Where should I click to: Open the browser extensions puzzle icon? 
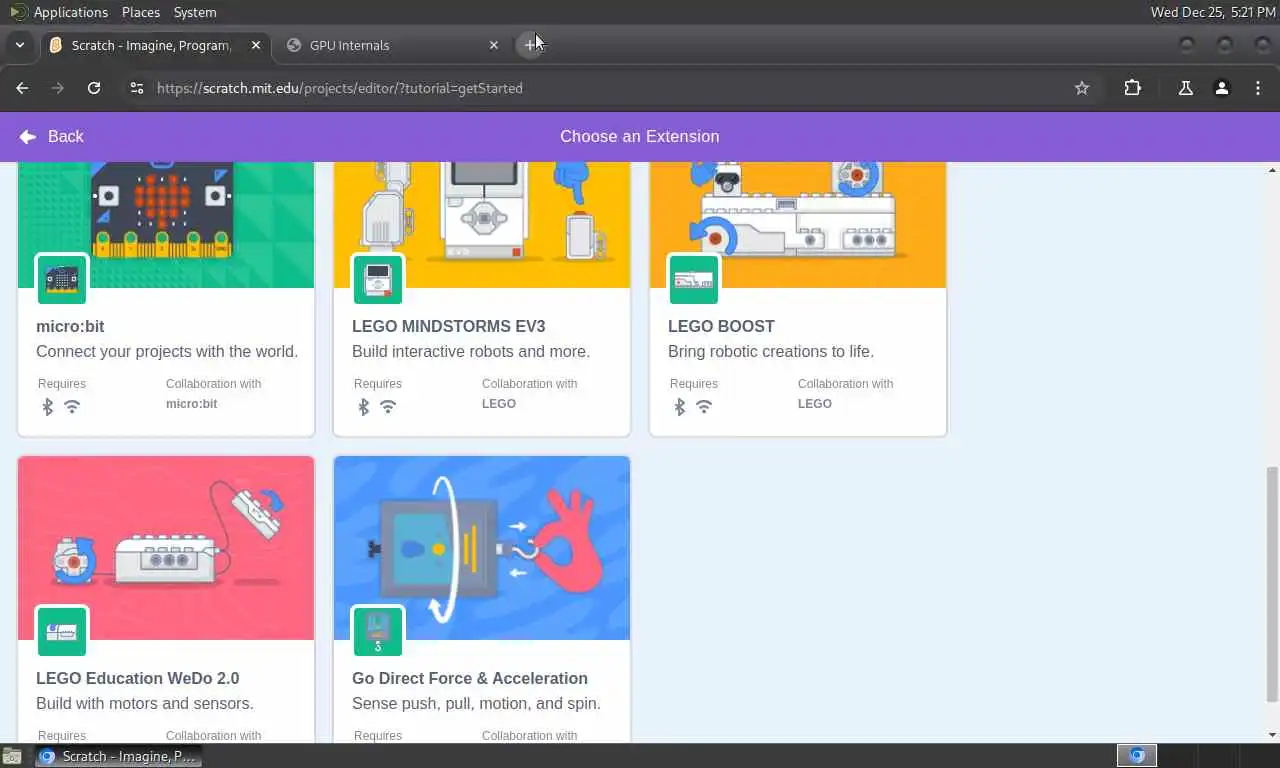(x=1132, y=88)
